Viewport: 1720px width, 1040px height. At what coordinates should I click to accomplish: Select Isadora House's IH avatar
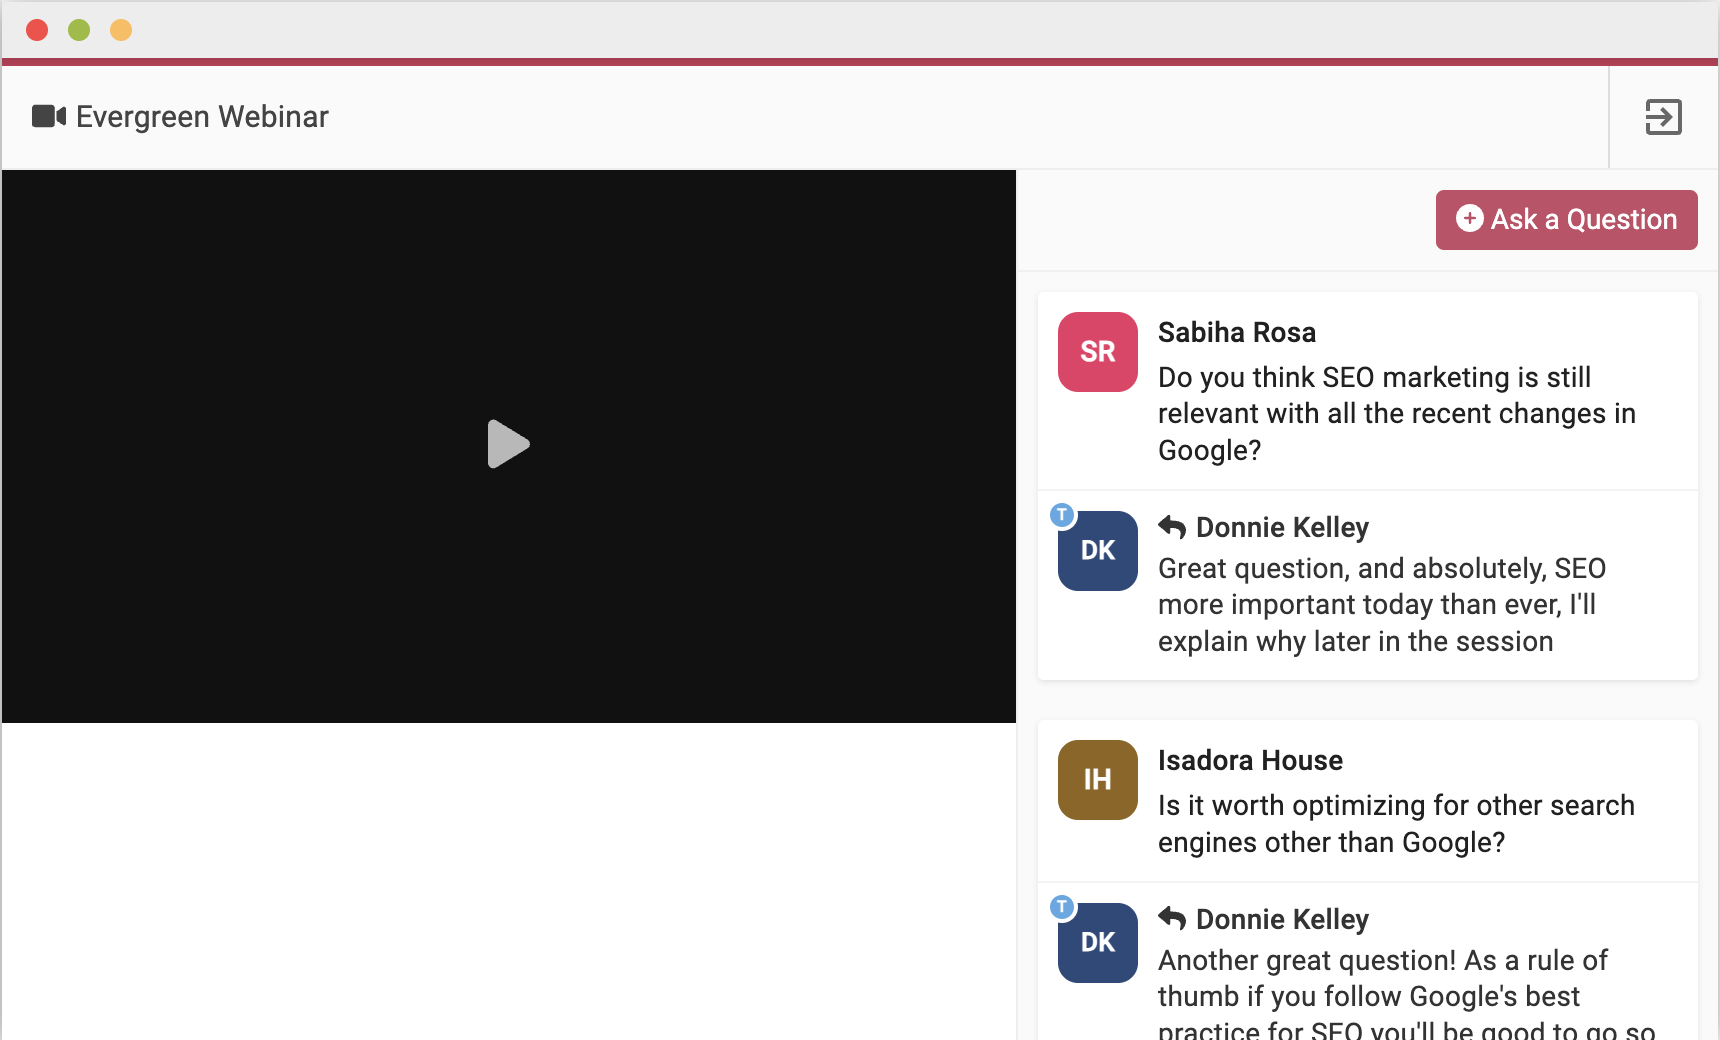coord(1097,780)
